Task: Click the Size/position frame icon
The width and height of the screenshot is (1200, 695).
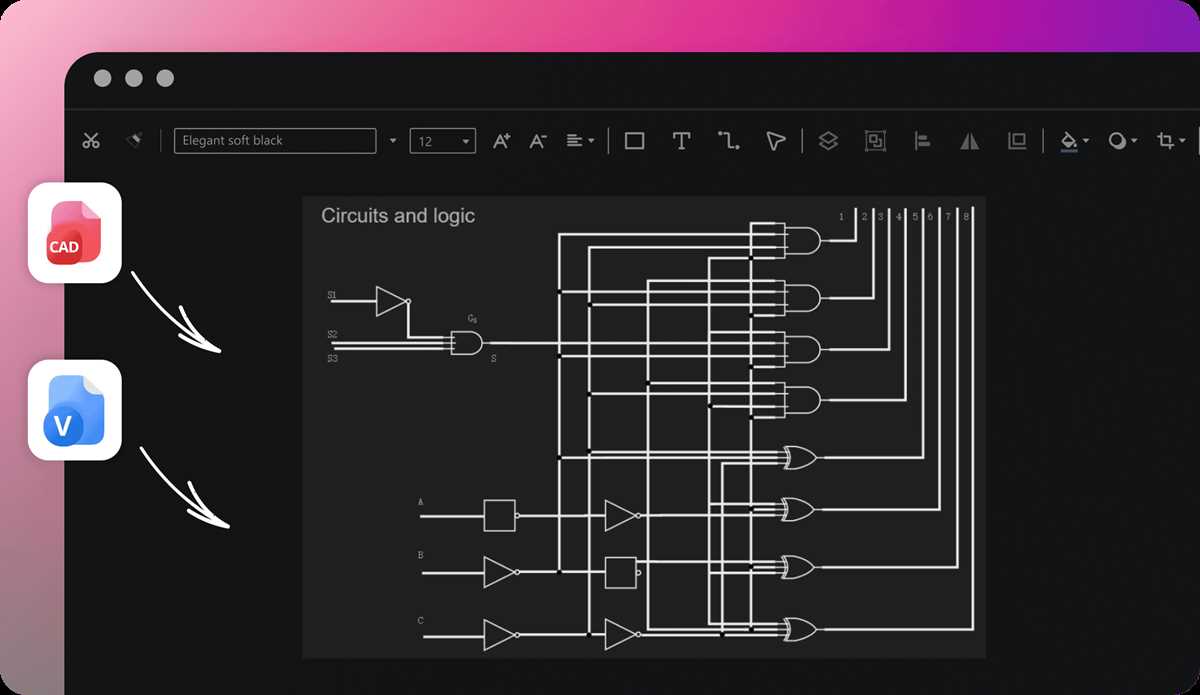Action: (1017, 141)
